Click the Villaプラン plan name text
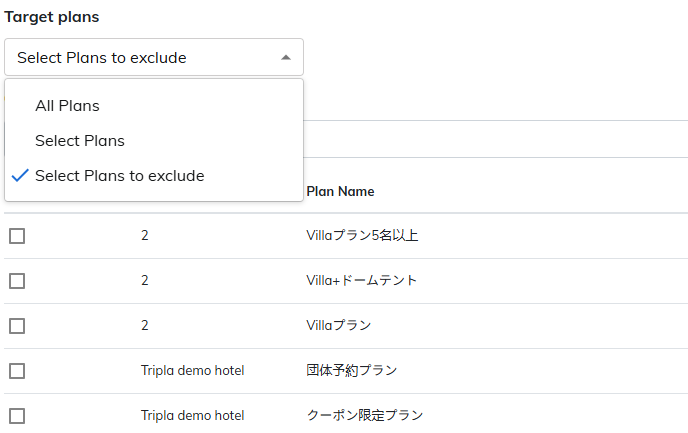The image size is (688, 433). tap(339, 326)
